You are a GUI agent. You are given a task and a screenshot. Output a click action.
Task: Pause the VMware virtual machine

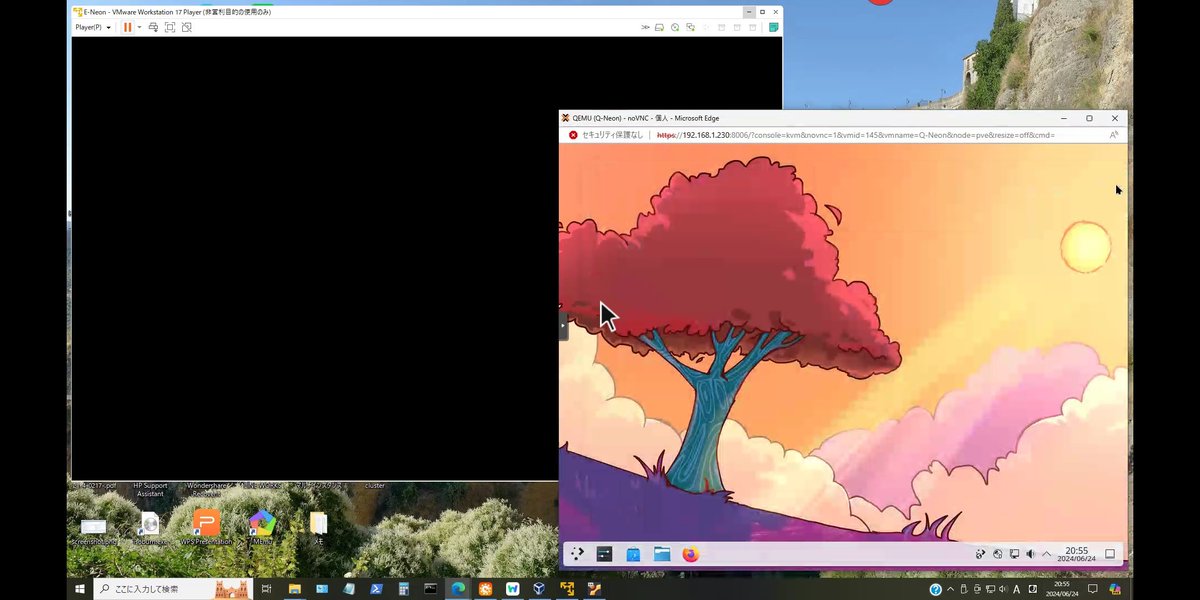(x=127, y=27)
